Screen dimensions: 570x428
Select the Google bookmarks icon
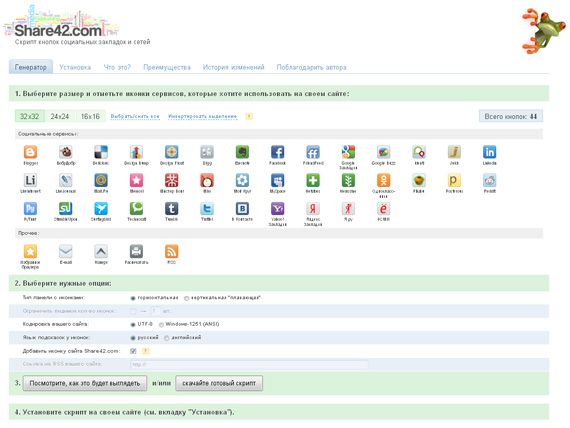(348, 152)
